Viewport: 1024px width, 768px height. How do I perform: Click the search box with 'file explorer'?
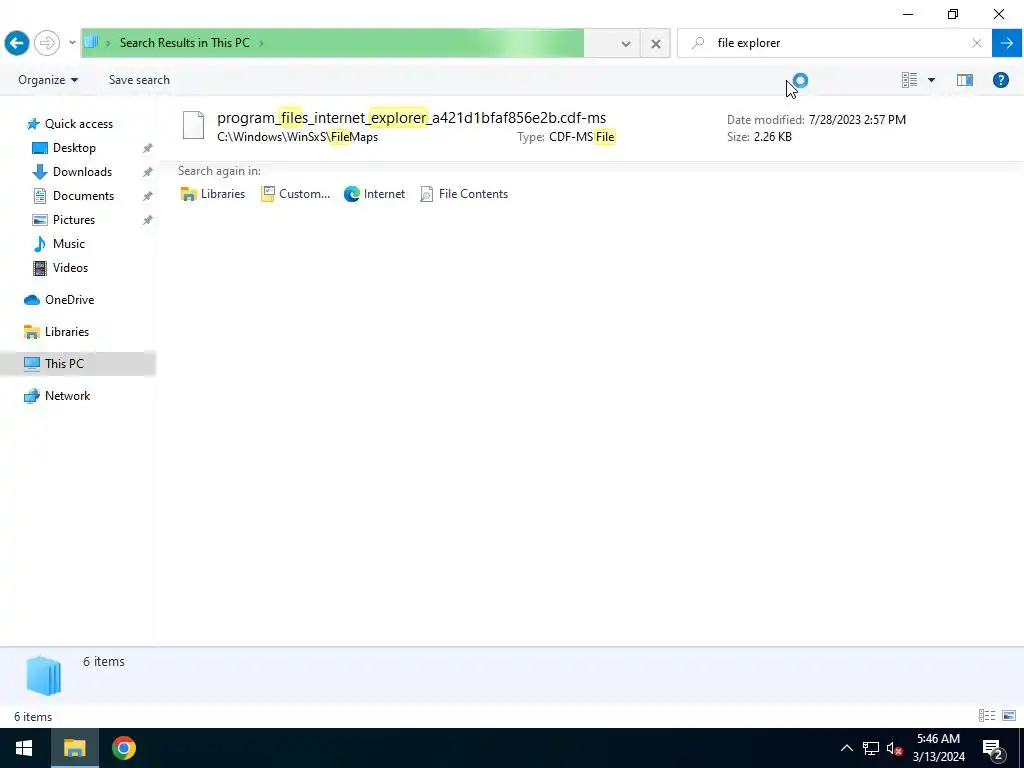(x=834, y=43)
